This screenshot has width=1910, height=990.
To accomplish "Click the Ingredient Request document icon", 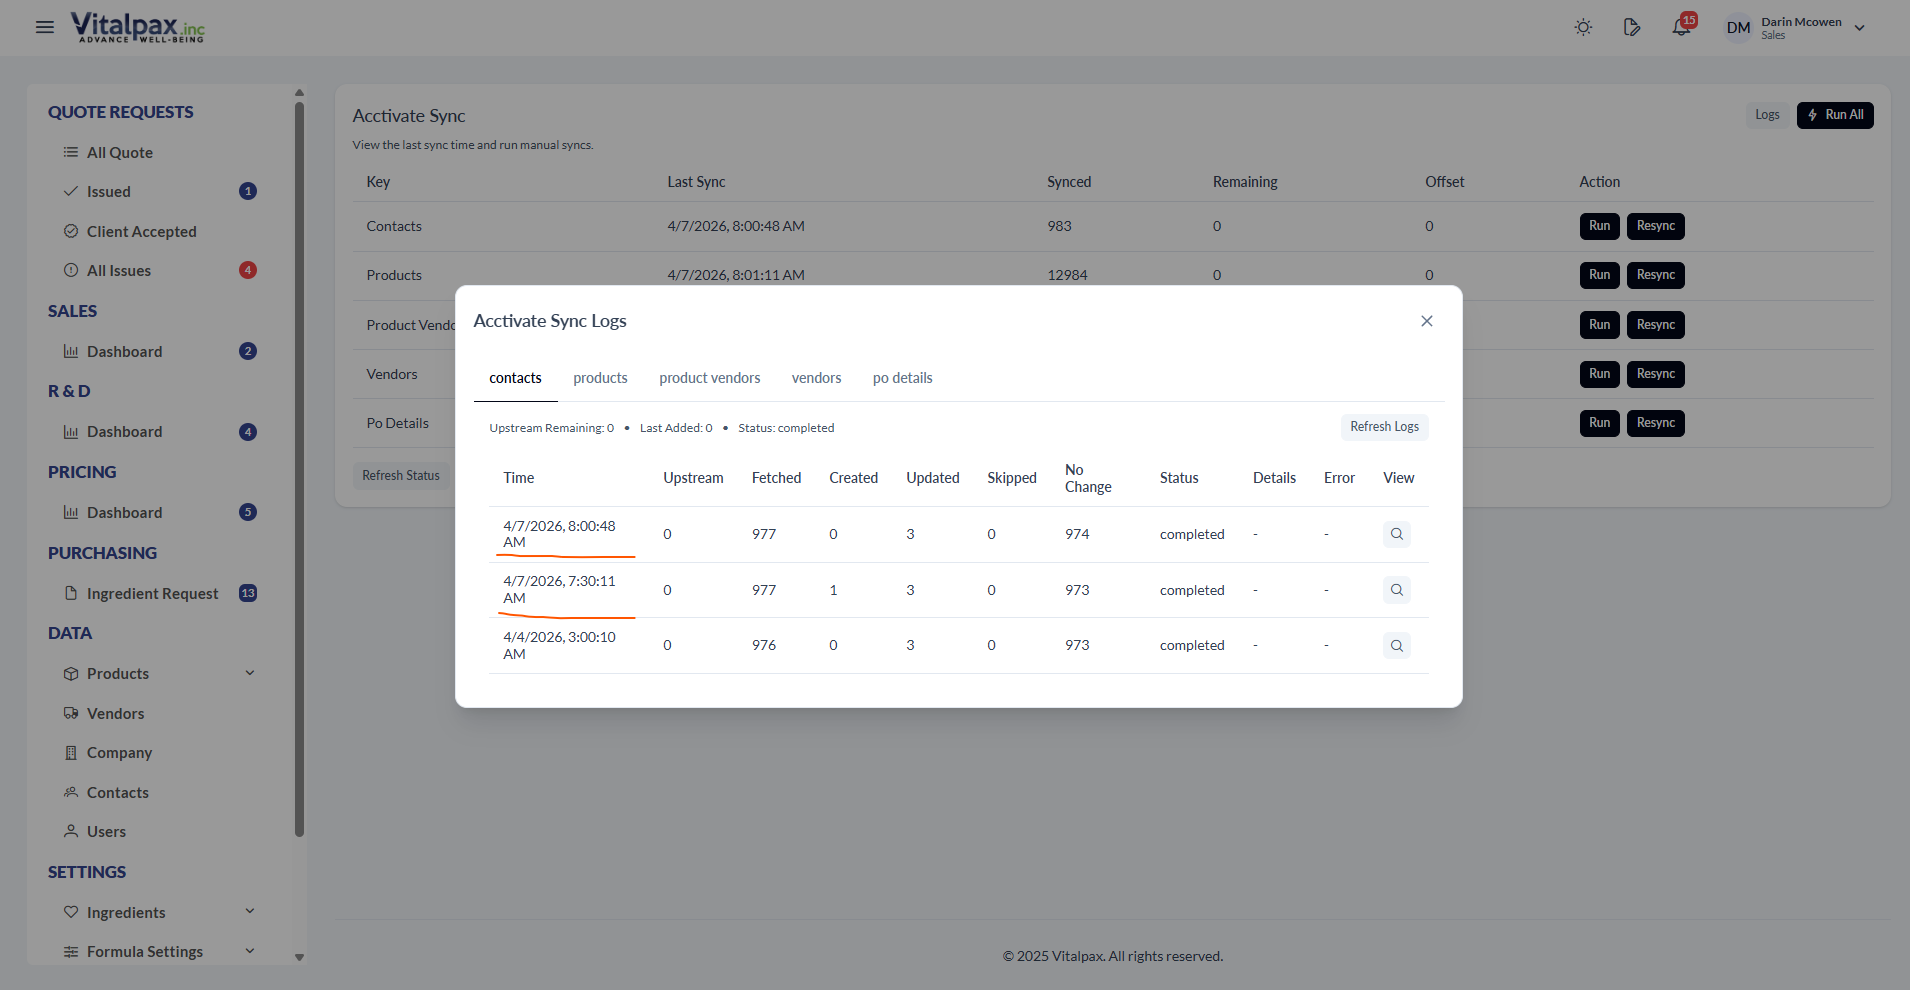I will coord(70,593).
